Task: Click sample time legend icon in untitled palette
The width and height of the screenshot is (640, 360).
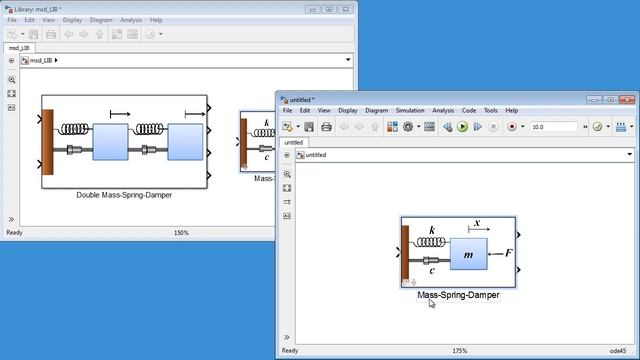Action: [287, 202]
